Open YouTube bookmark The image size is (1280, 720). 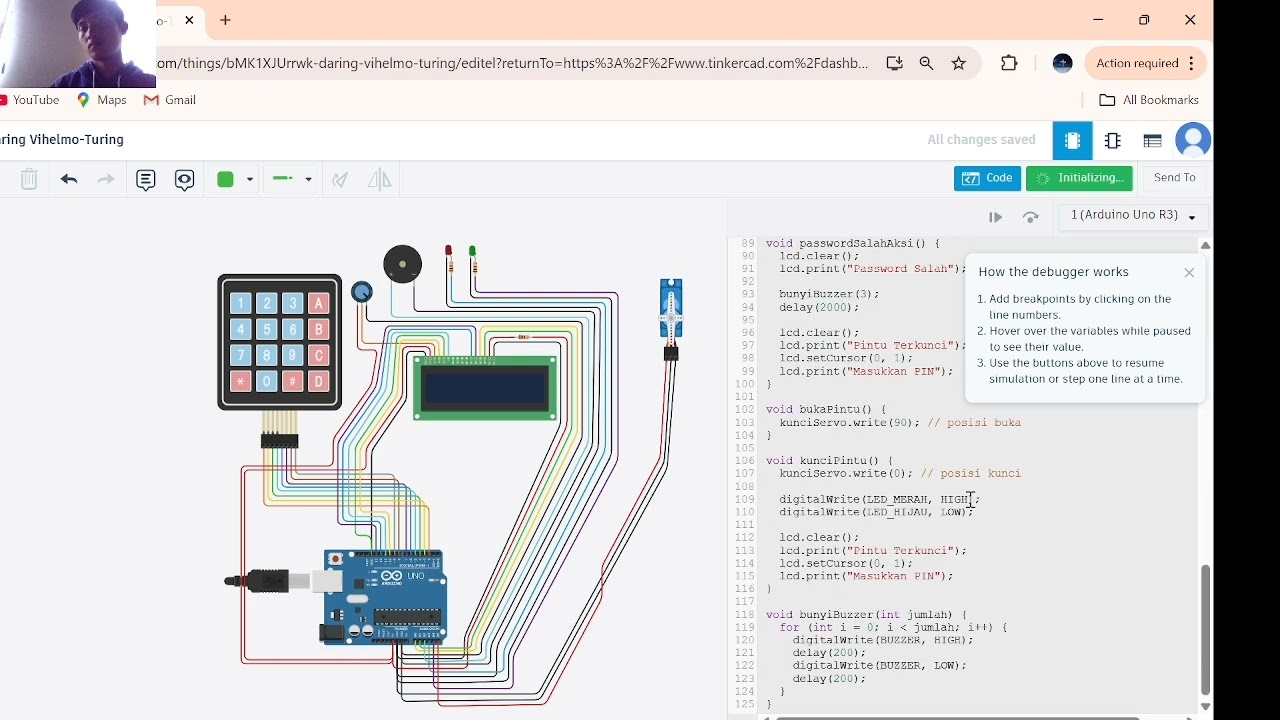(x=30, y=100)
